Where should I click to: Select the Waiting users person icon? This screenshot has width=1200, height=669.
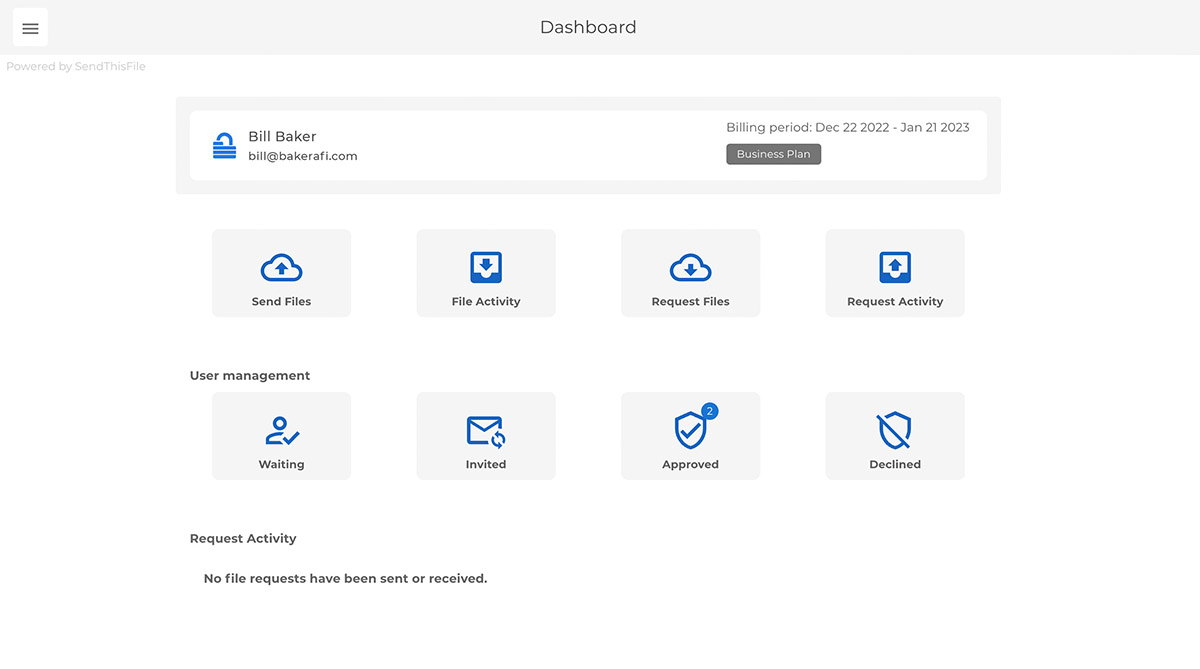point(281,431)
